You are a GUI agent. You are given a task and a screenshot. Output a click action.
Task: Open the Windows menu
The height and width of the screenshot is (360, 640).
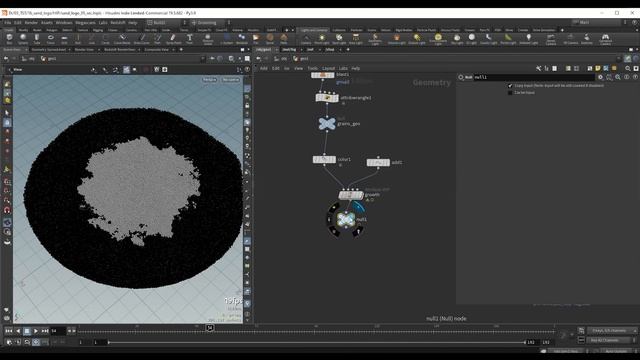point(64,22)
